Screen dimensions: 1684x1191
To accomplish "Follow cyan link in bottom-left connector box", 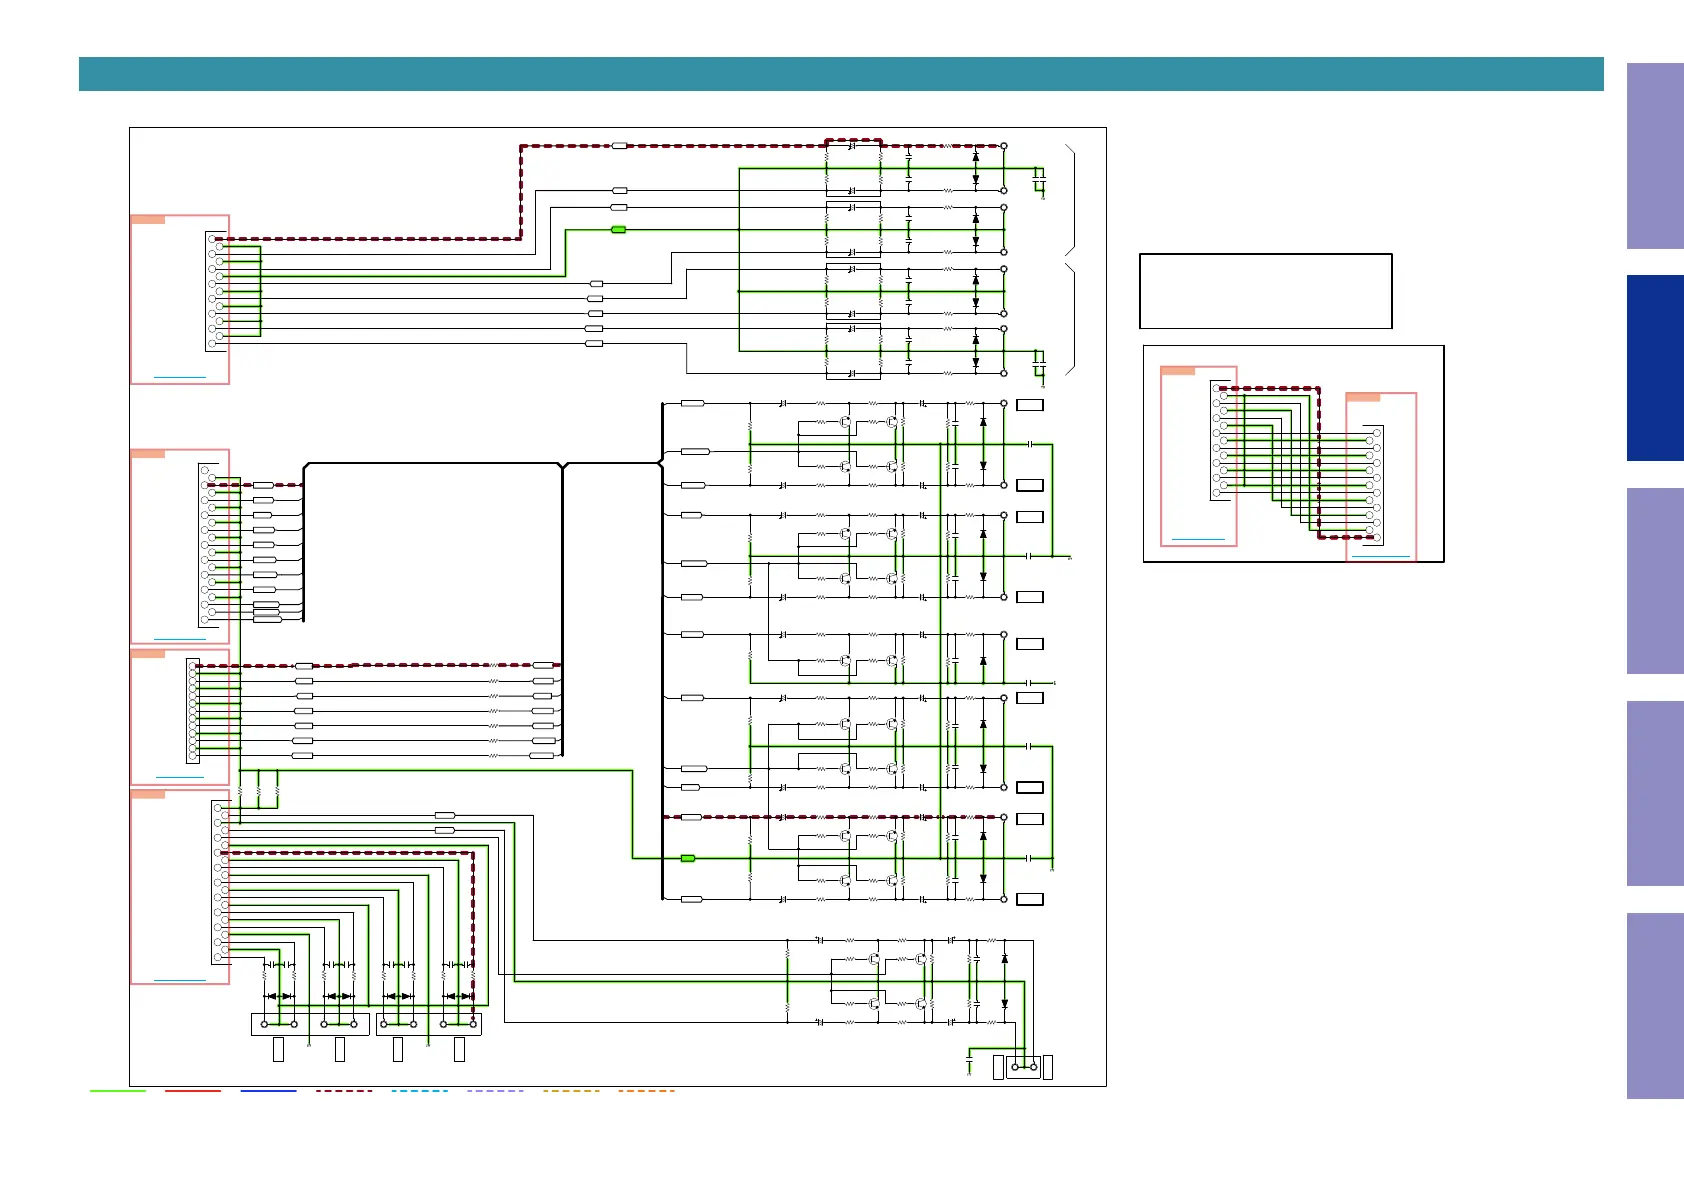I will click(180, 980).
